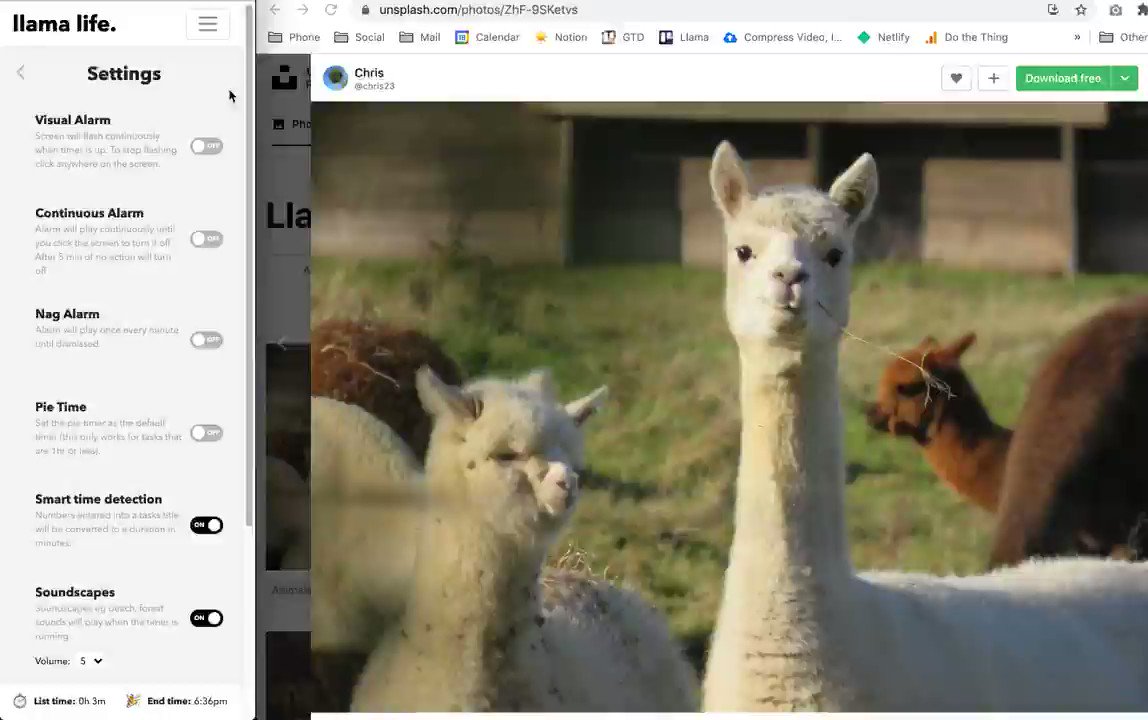Open the Mail bookmarks folder
Image resolution: width=1148 pixels, height=720 pixels.
pos(420,37)
